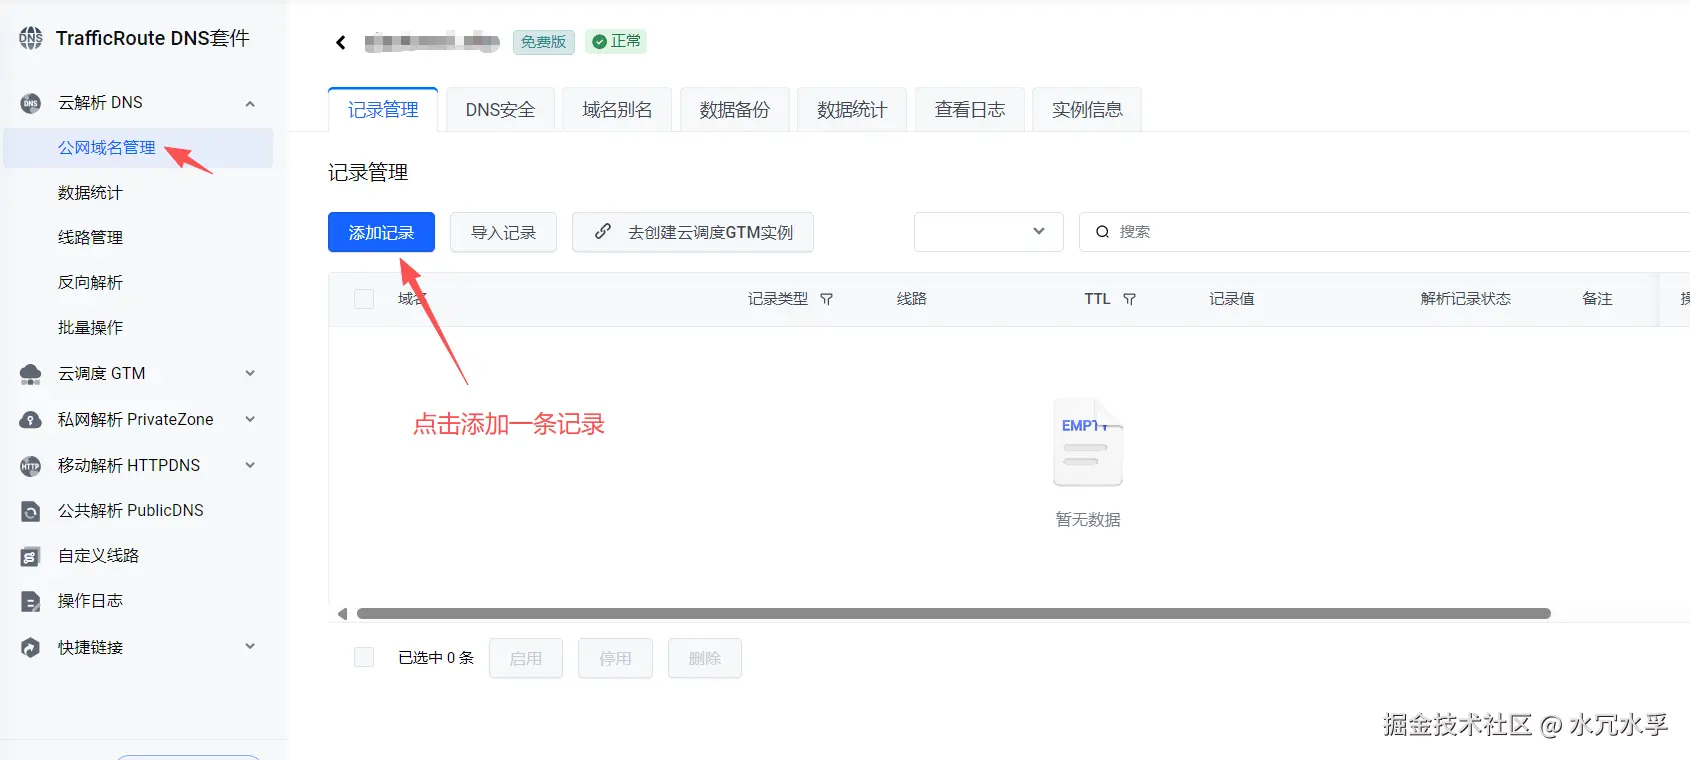Click the green check status icon
Viewport: 1690px width, 760px height.
click(599, 42)
